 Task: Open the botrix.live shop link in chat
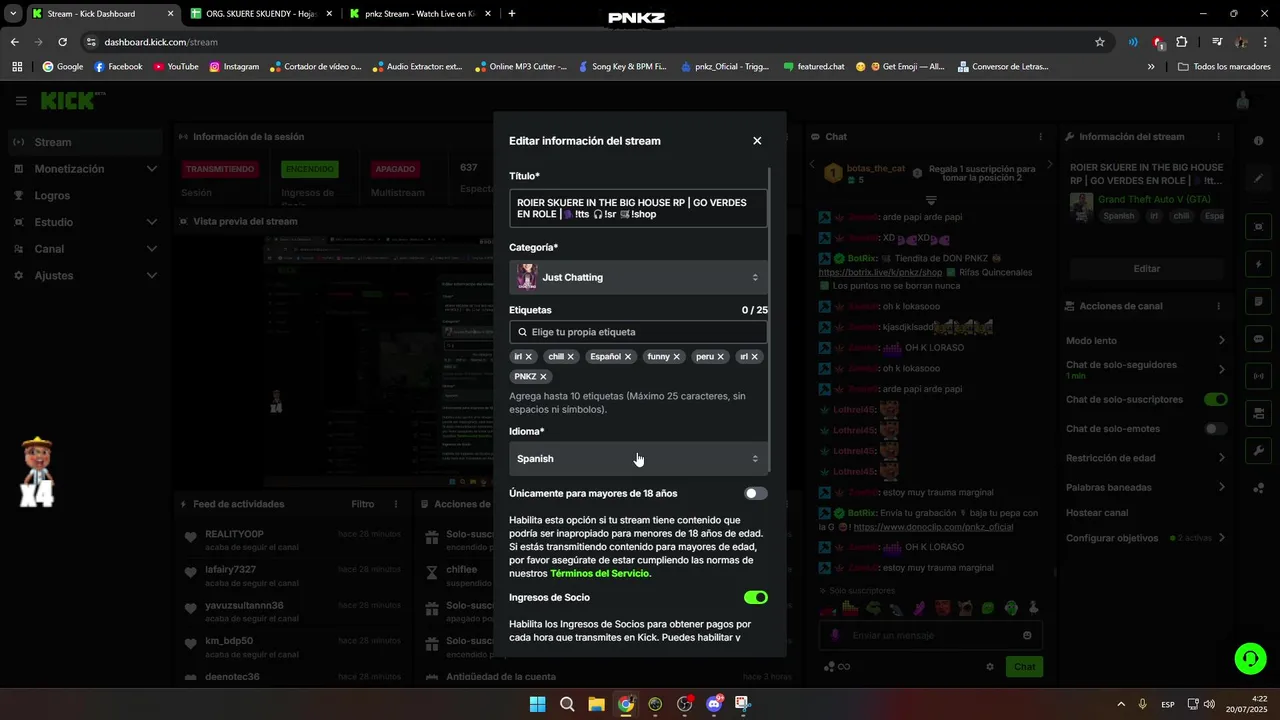880,272
